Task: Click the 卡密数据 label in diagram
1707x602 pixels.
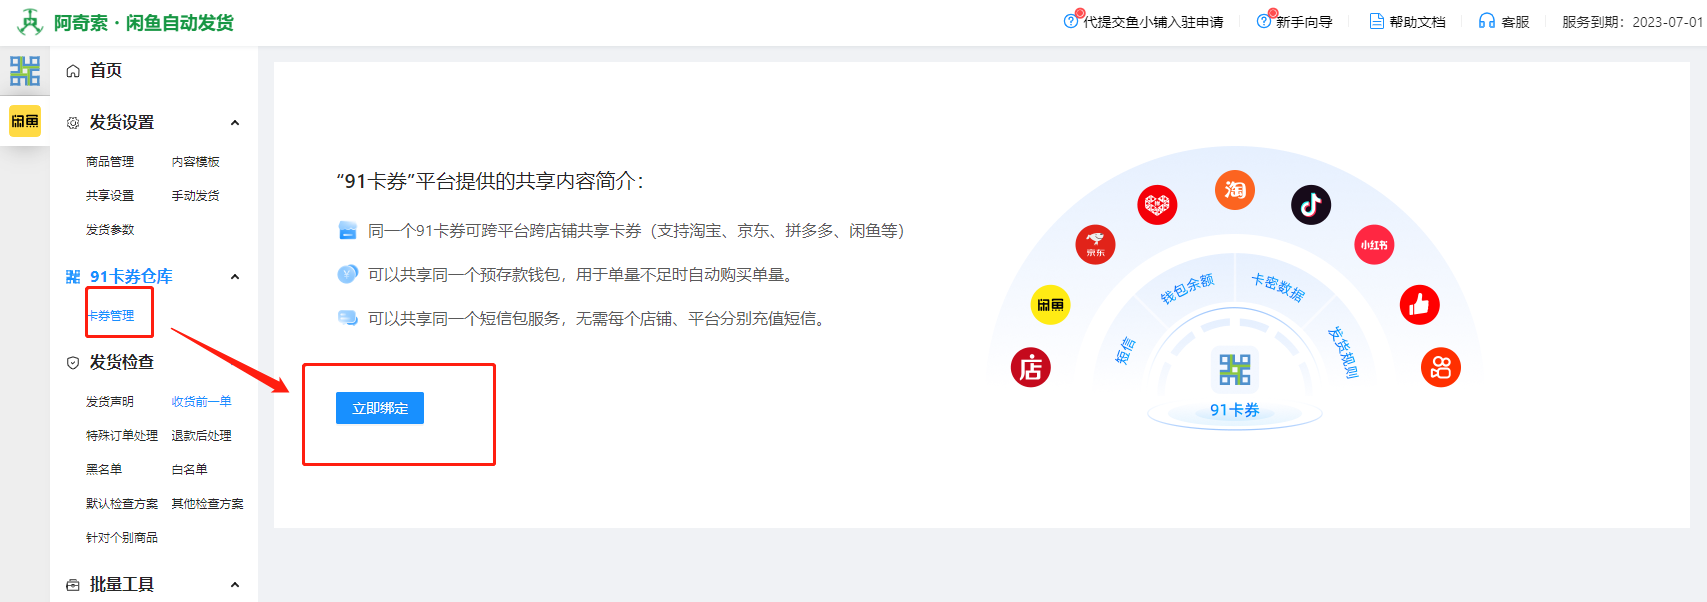Action: coord(1278,287)
